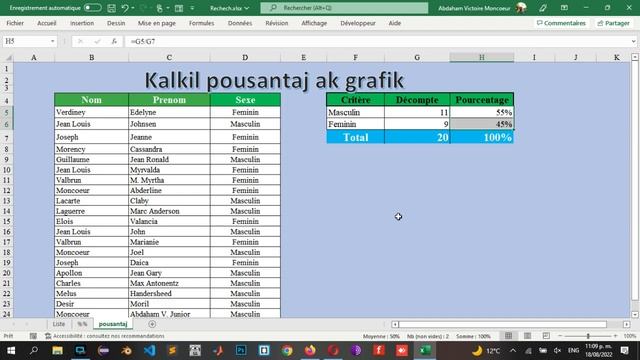This screenshot has height=360, width=640.
Task: Open Blender from the taskbar
Action: click(127, 351)
